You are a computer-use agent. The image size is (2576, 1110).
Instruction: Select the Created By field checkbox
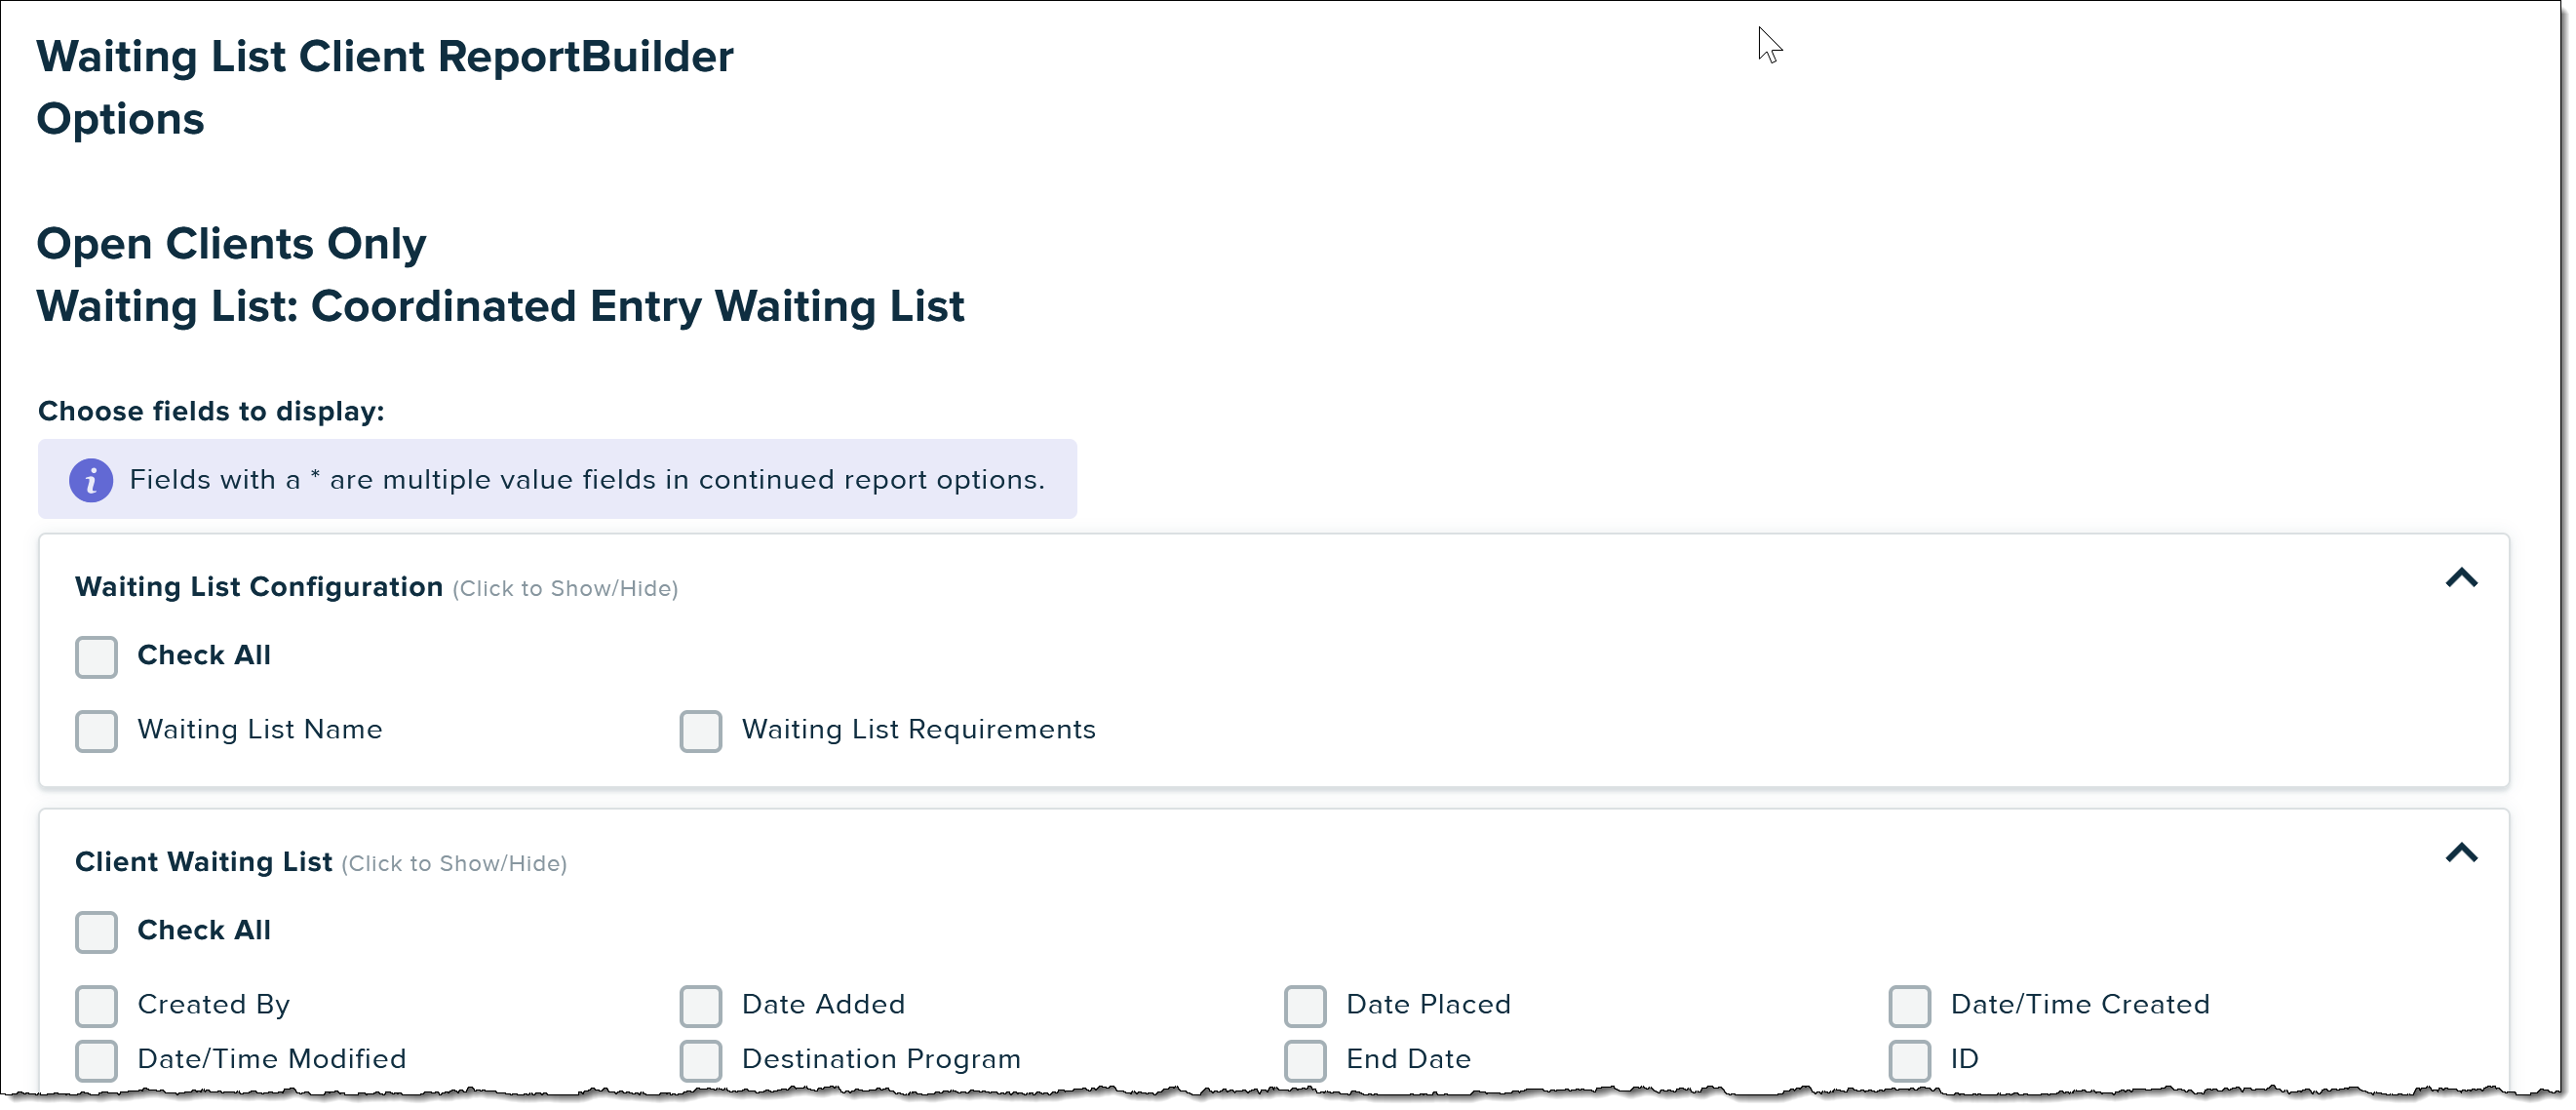[x=97, y=1006]
